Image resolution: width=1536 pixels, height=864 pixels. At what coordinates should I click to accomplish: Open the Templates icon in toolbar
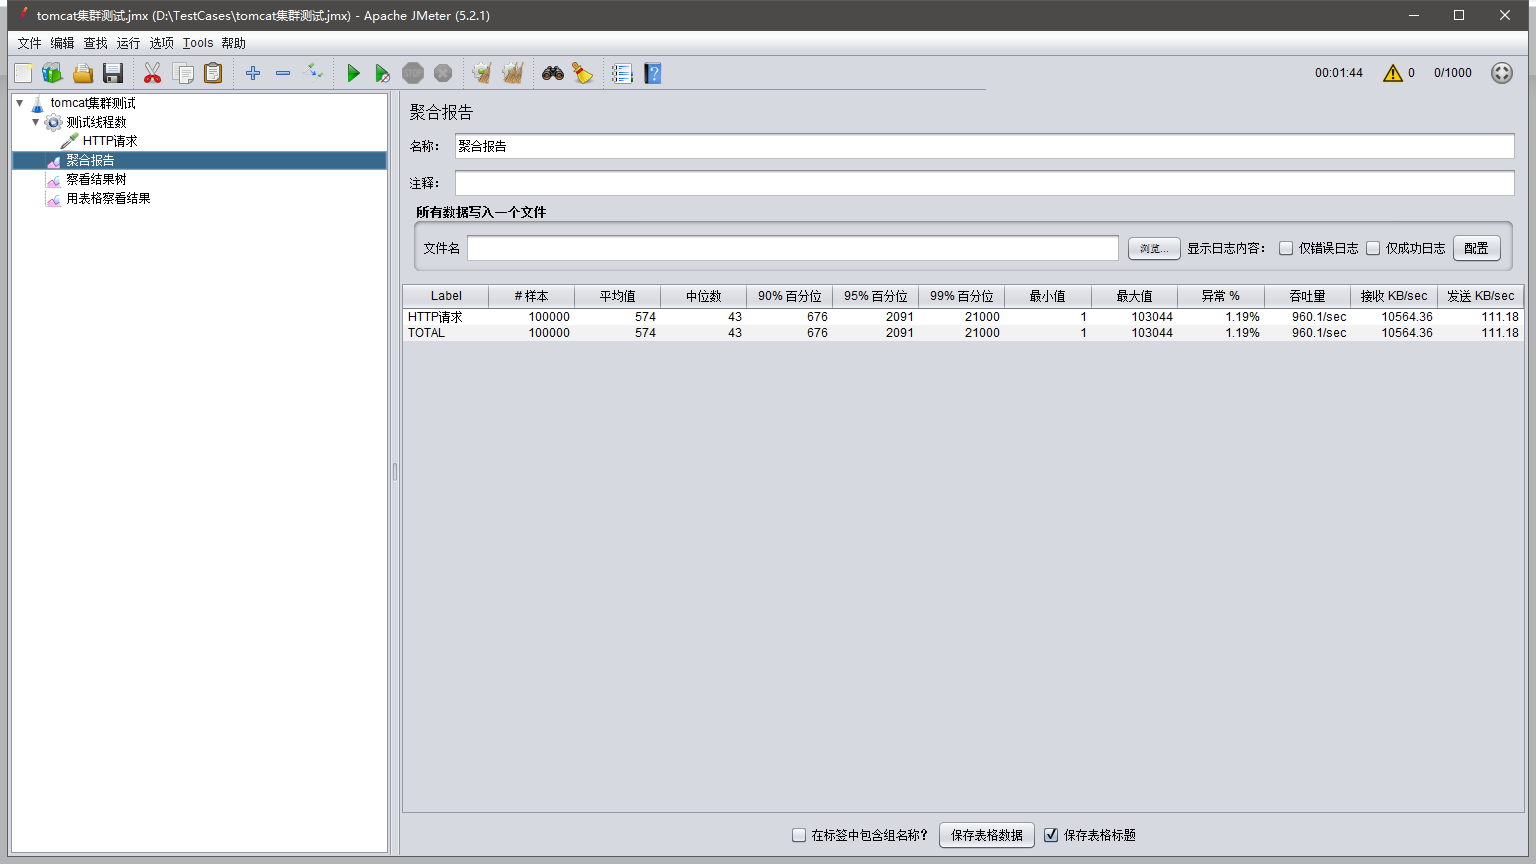click(x=53, y=73)
